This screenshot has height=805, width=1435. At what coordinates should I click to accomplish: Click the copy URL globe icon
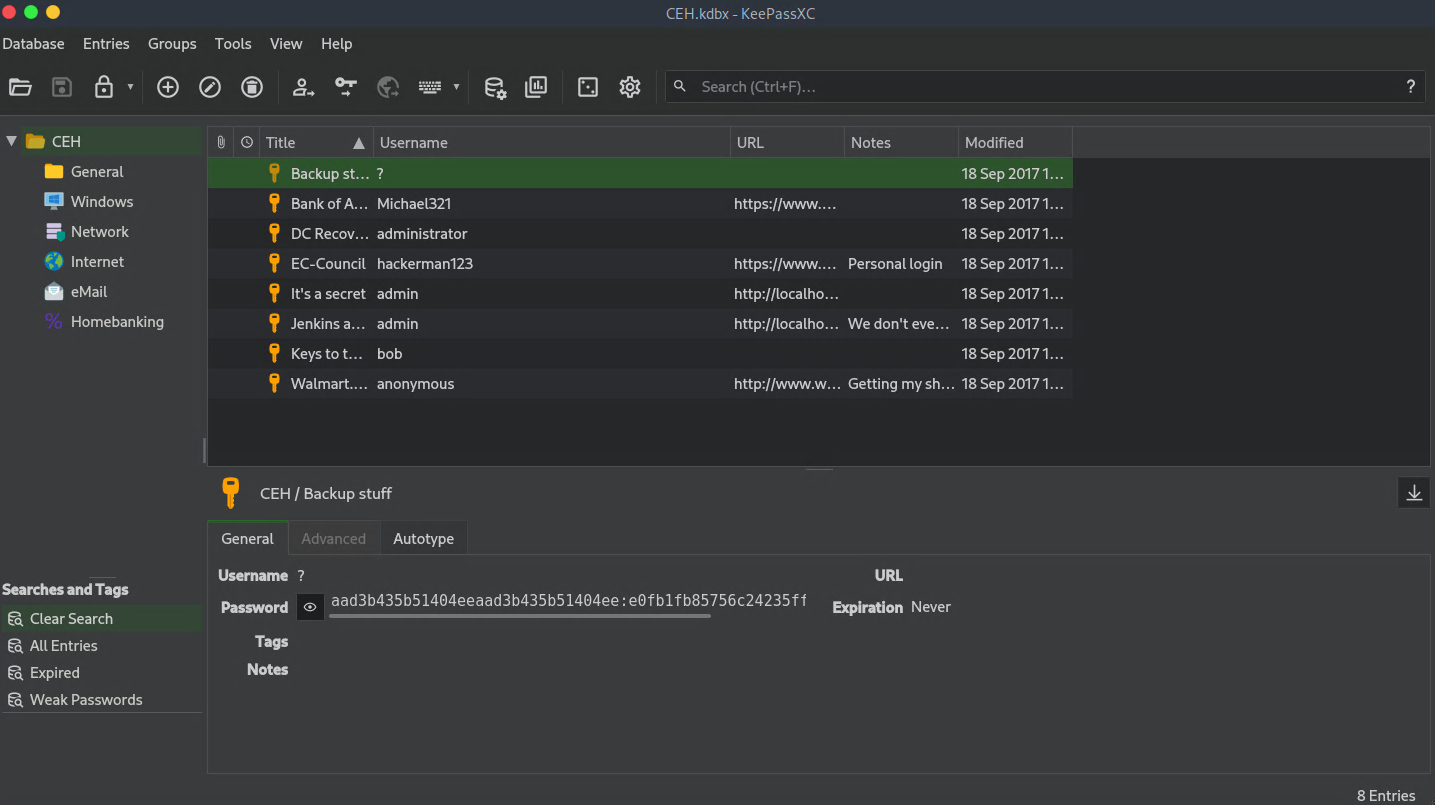click(388, 87)
